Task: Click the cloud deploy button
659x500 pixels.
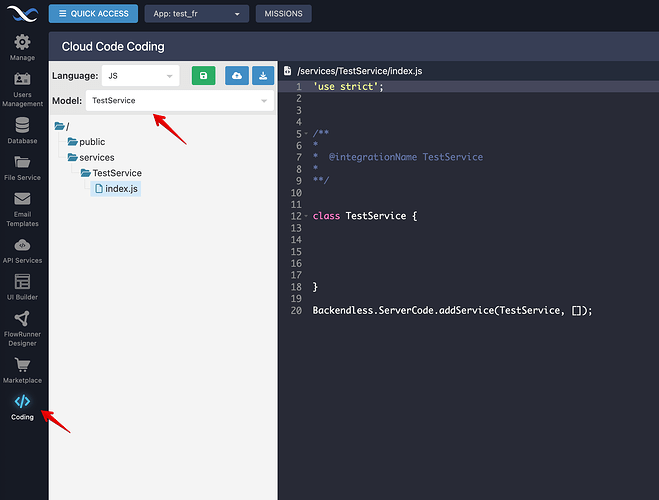Action: click(236, 76)
